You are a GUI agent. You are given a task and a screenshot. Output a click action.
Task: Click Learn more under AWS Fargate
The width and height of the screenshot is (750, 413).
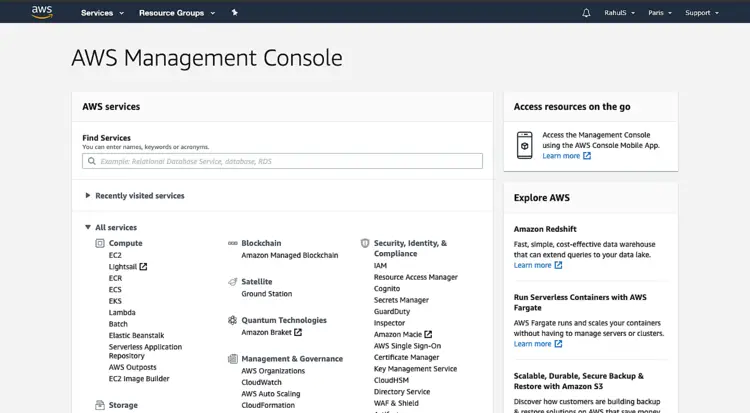[x=532, y=344]
